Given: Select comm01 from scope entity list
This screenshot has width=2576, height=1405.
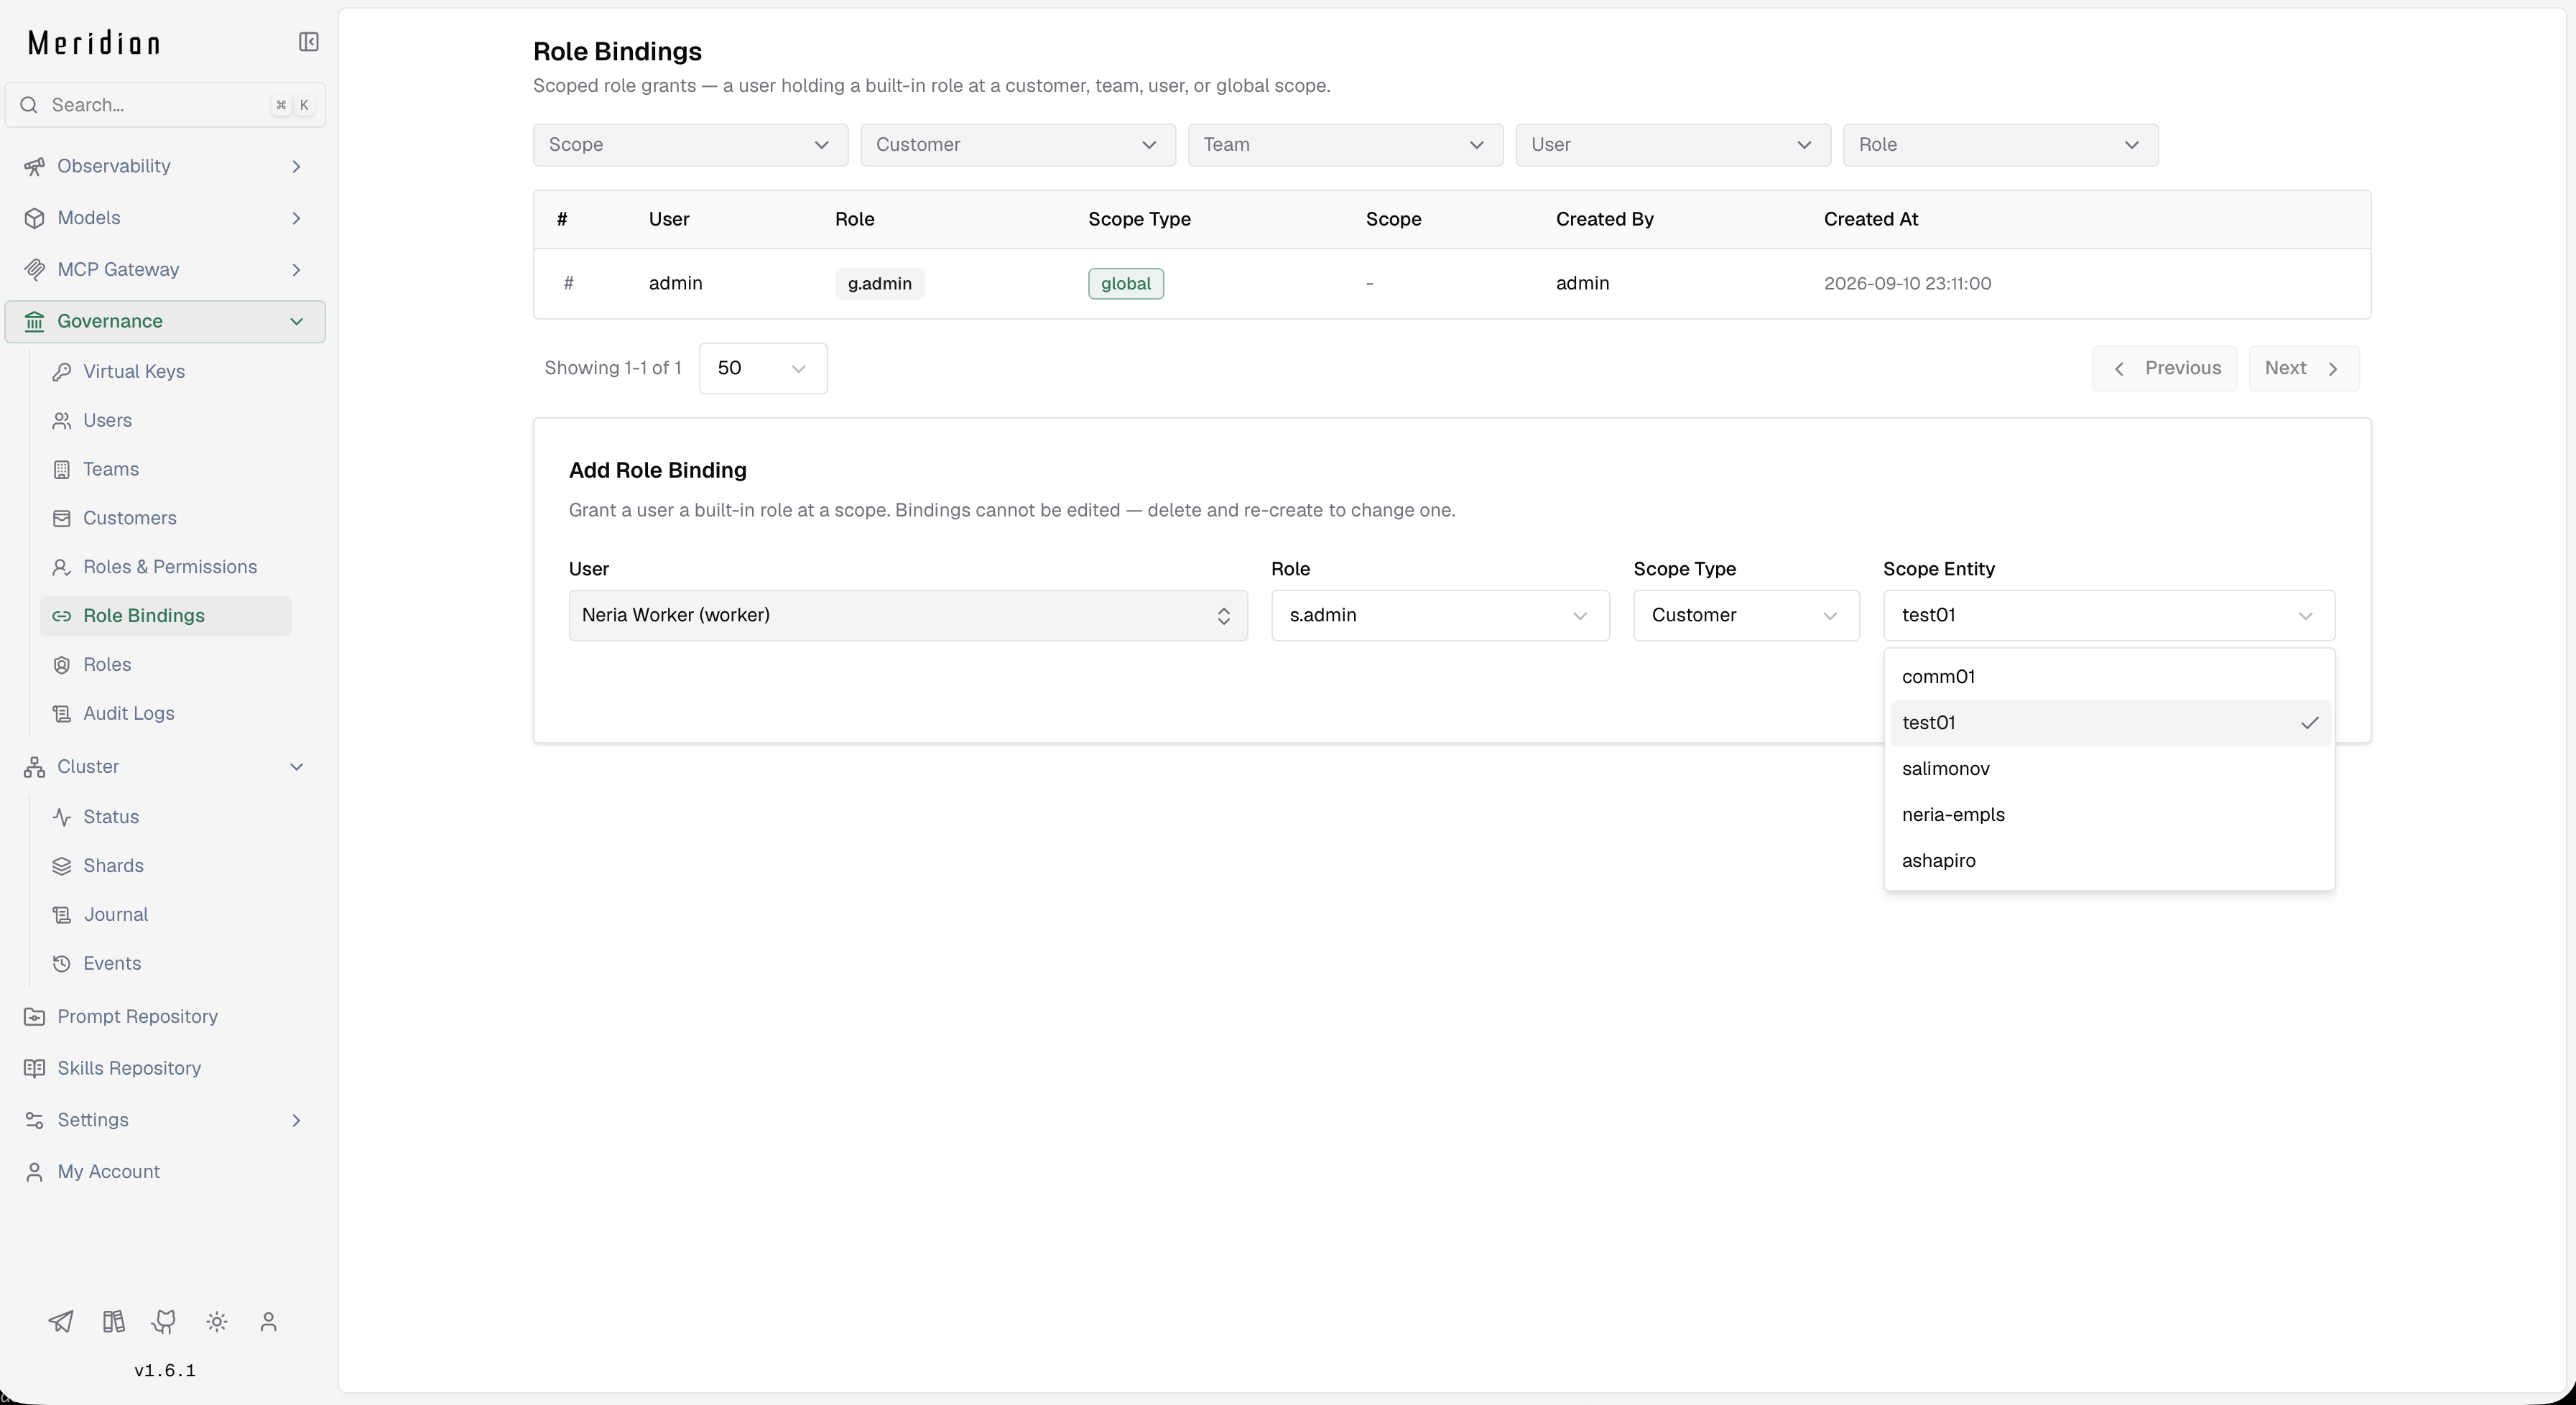Looking at the screenshot, I should tap(2110, 677).
